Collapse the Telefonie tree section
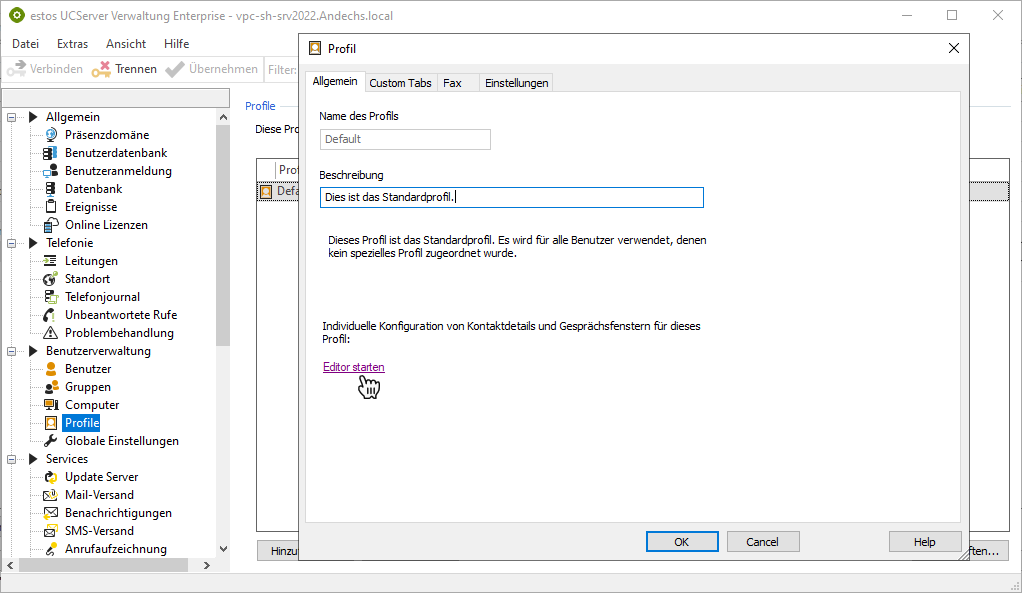The height and width of the screenshot is (593, 1022). (x=12, y=243)
